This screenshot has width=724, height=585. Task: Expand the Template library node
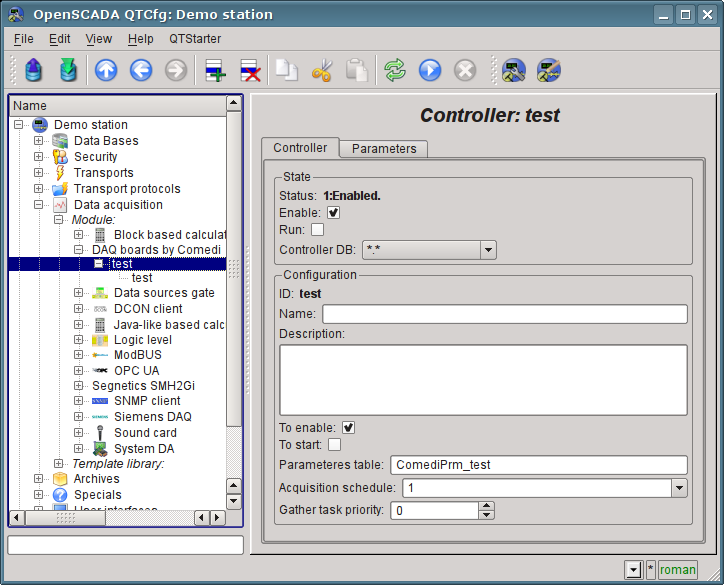[58, 464]
